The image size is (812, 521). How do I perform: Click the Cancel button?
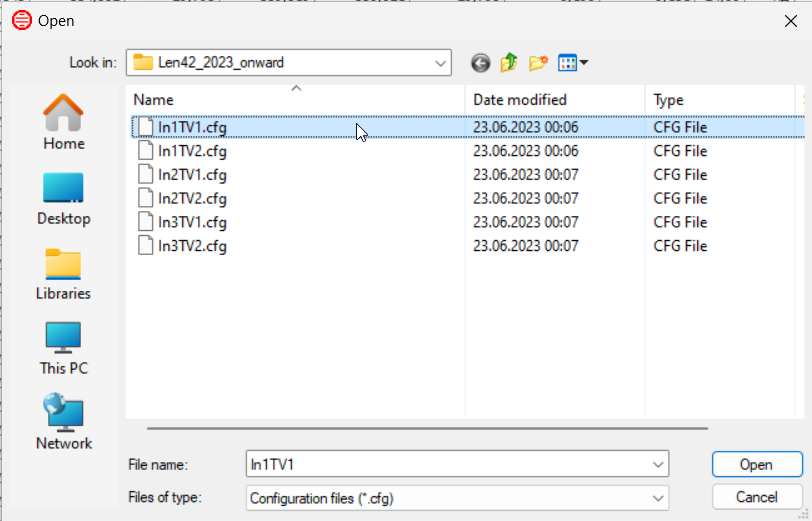757,498
